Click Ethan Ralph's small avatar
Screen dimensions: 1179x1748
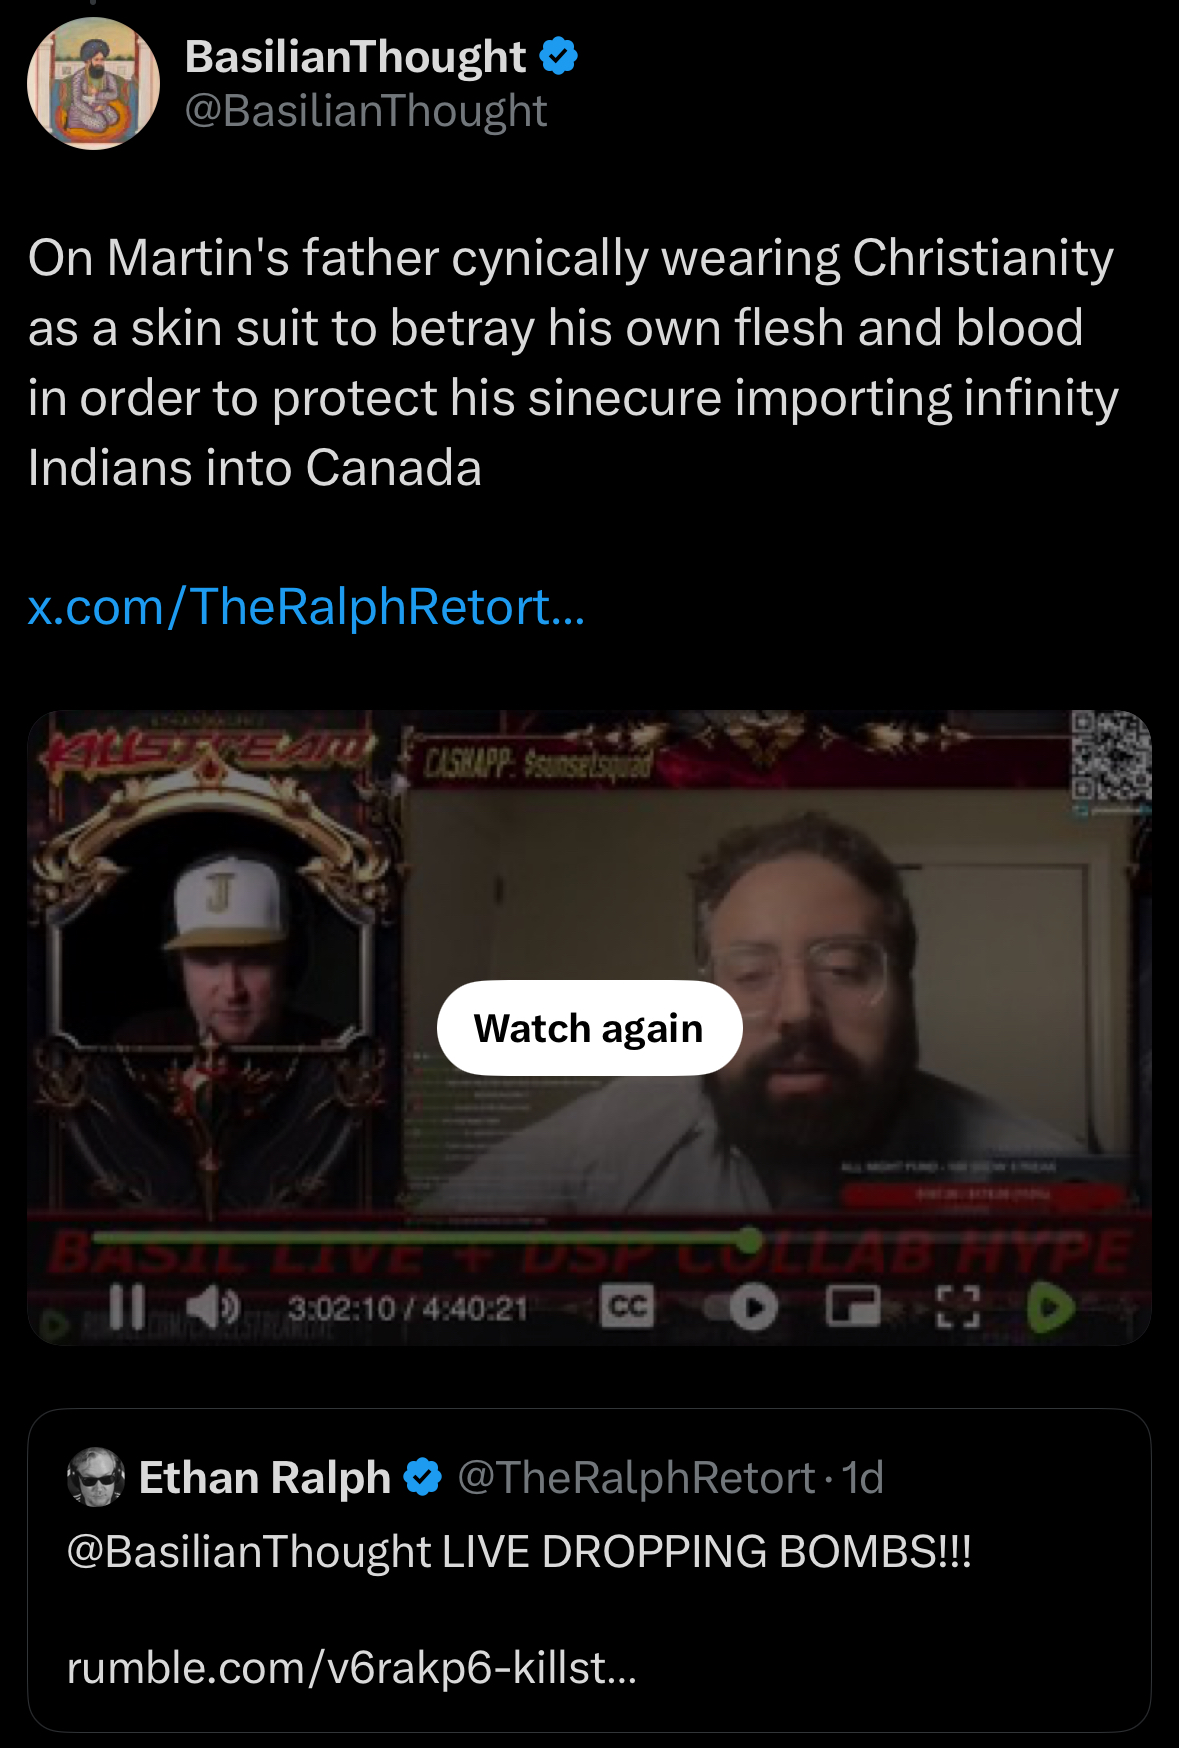coord(96,1476)
